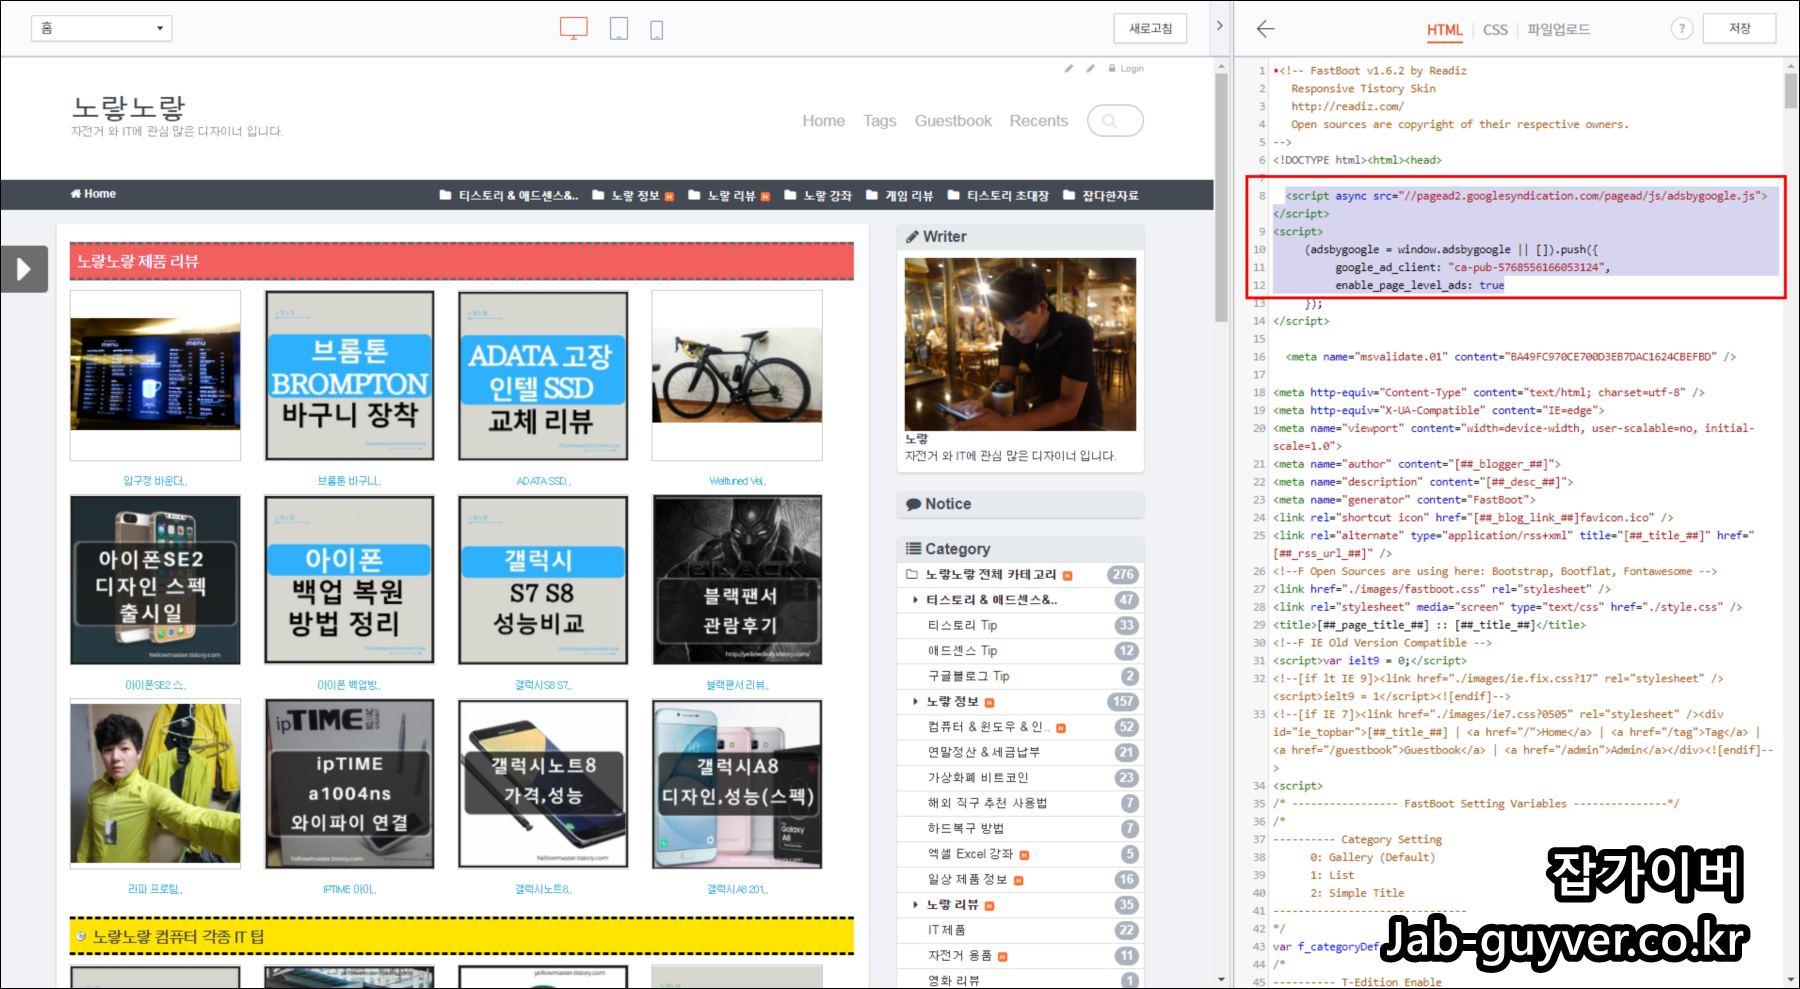
Task: Open the 노랑노랑 blog title link
Action: point(128,107)
